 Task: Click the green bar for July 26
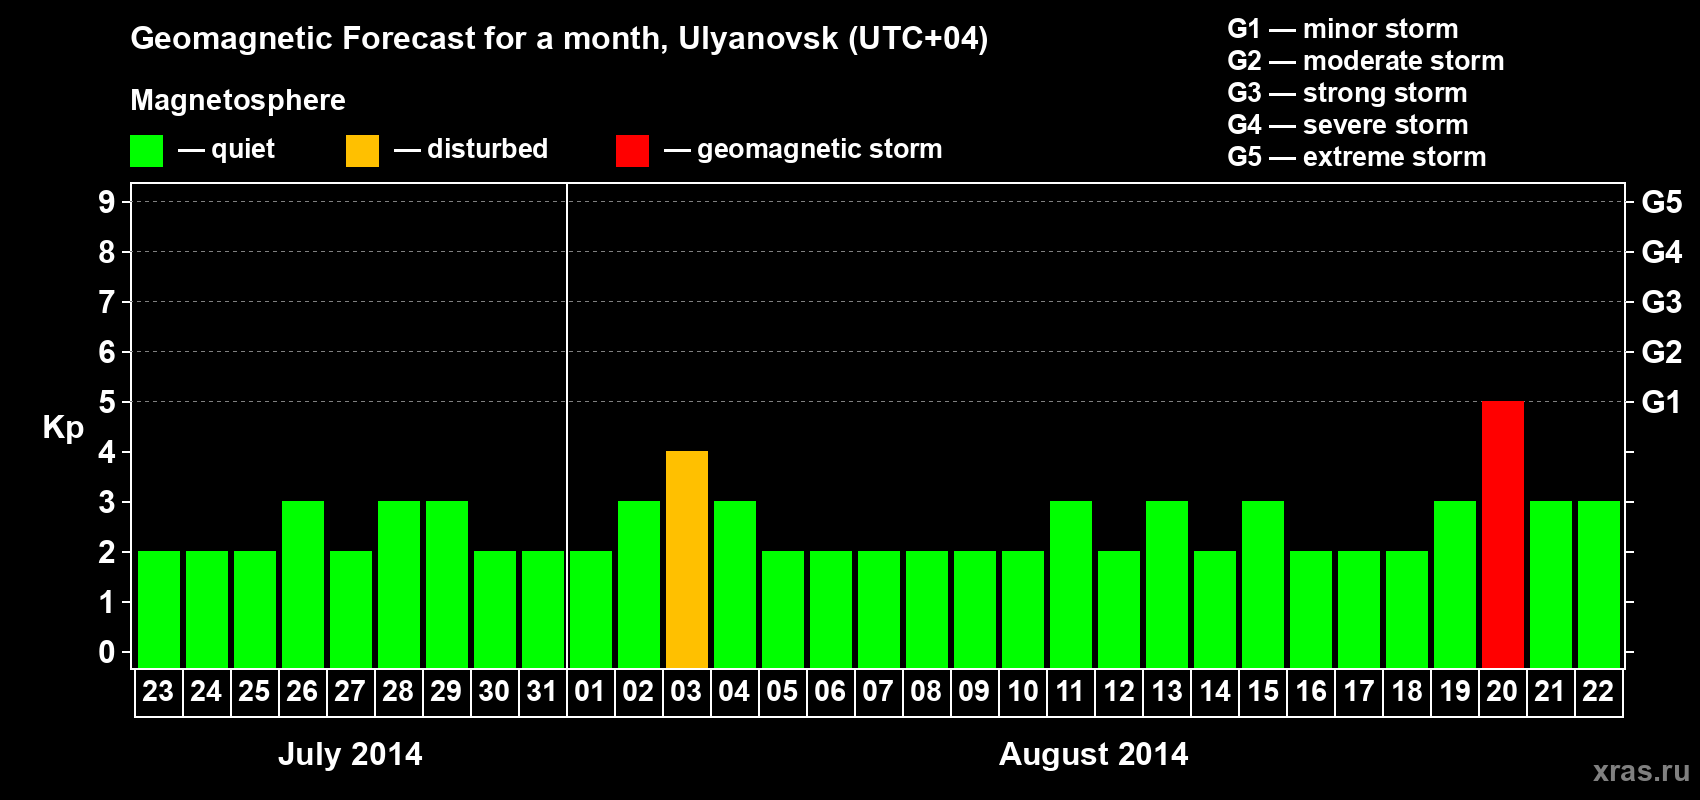pos(303,584)
